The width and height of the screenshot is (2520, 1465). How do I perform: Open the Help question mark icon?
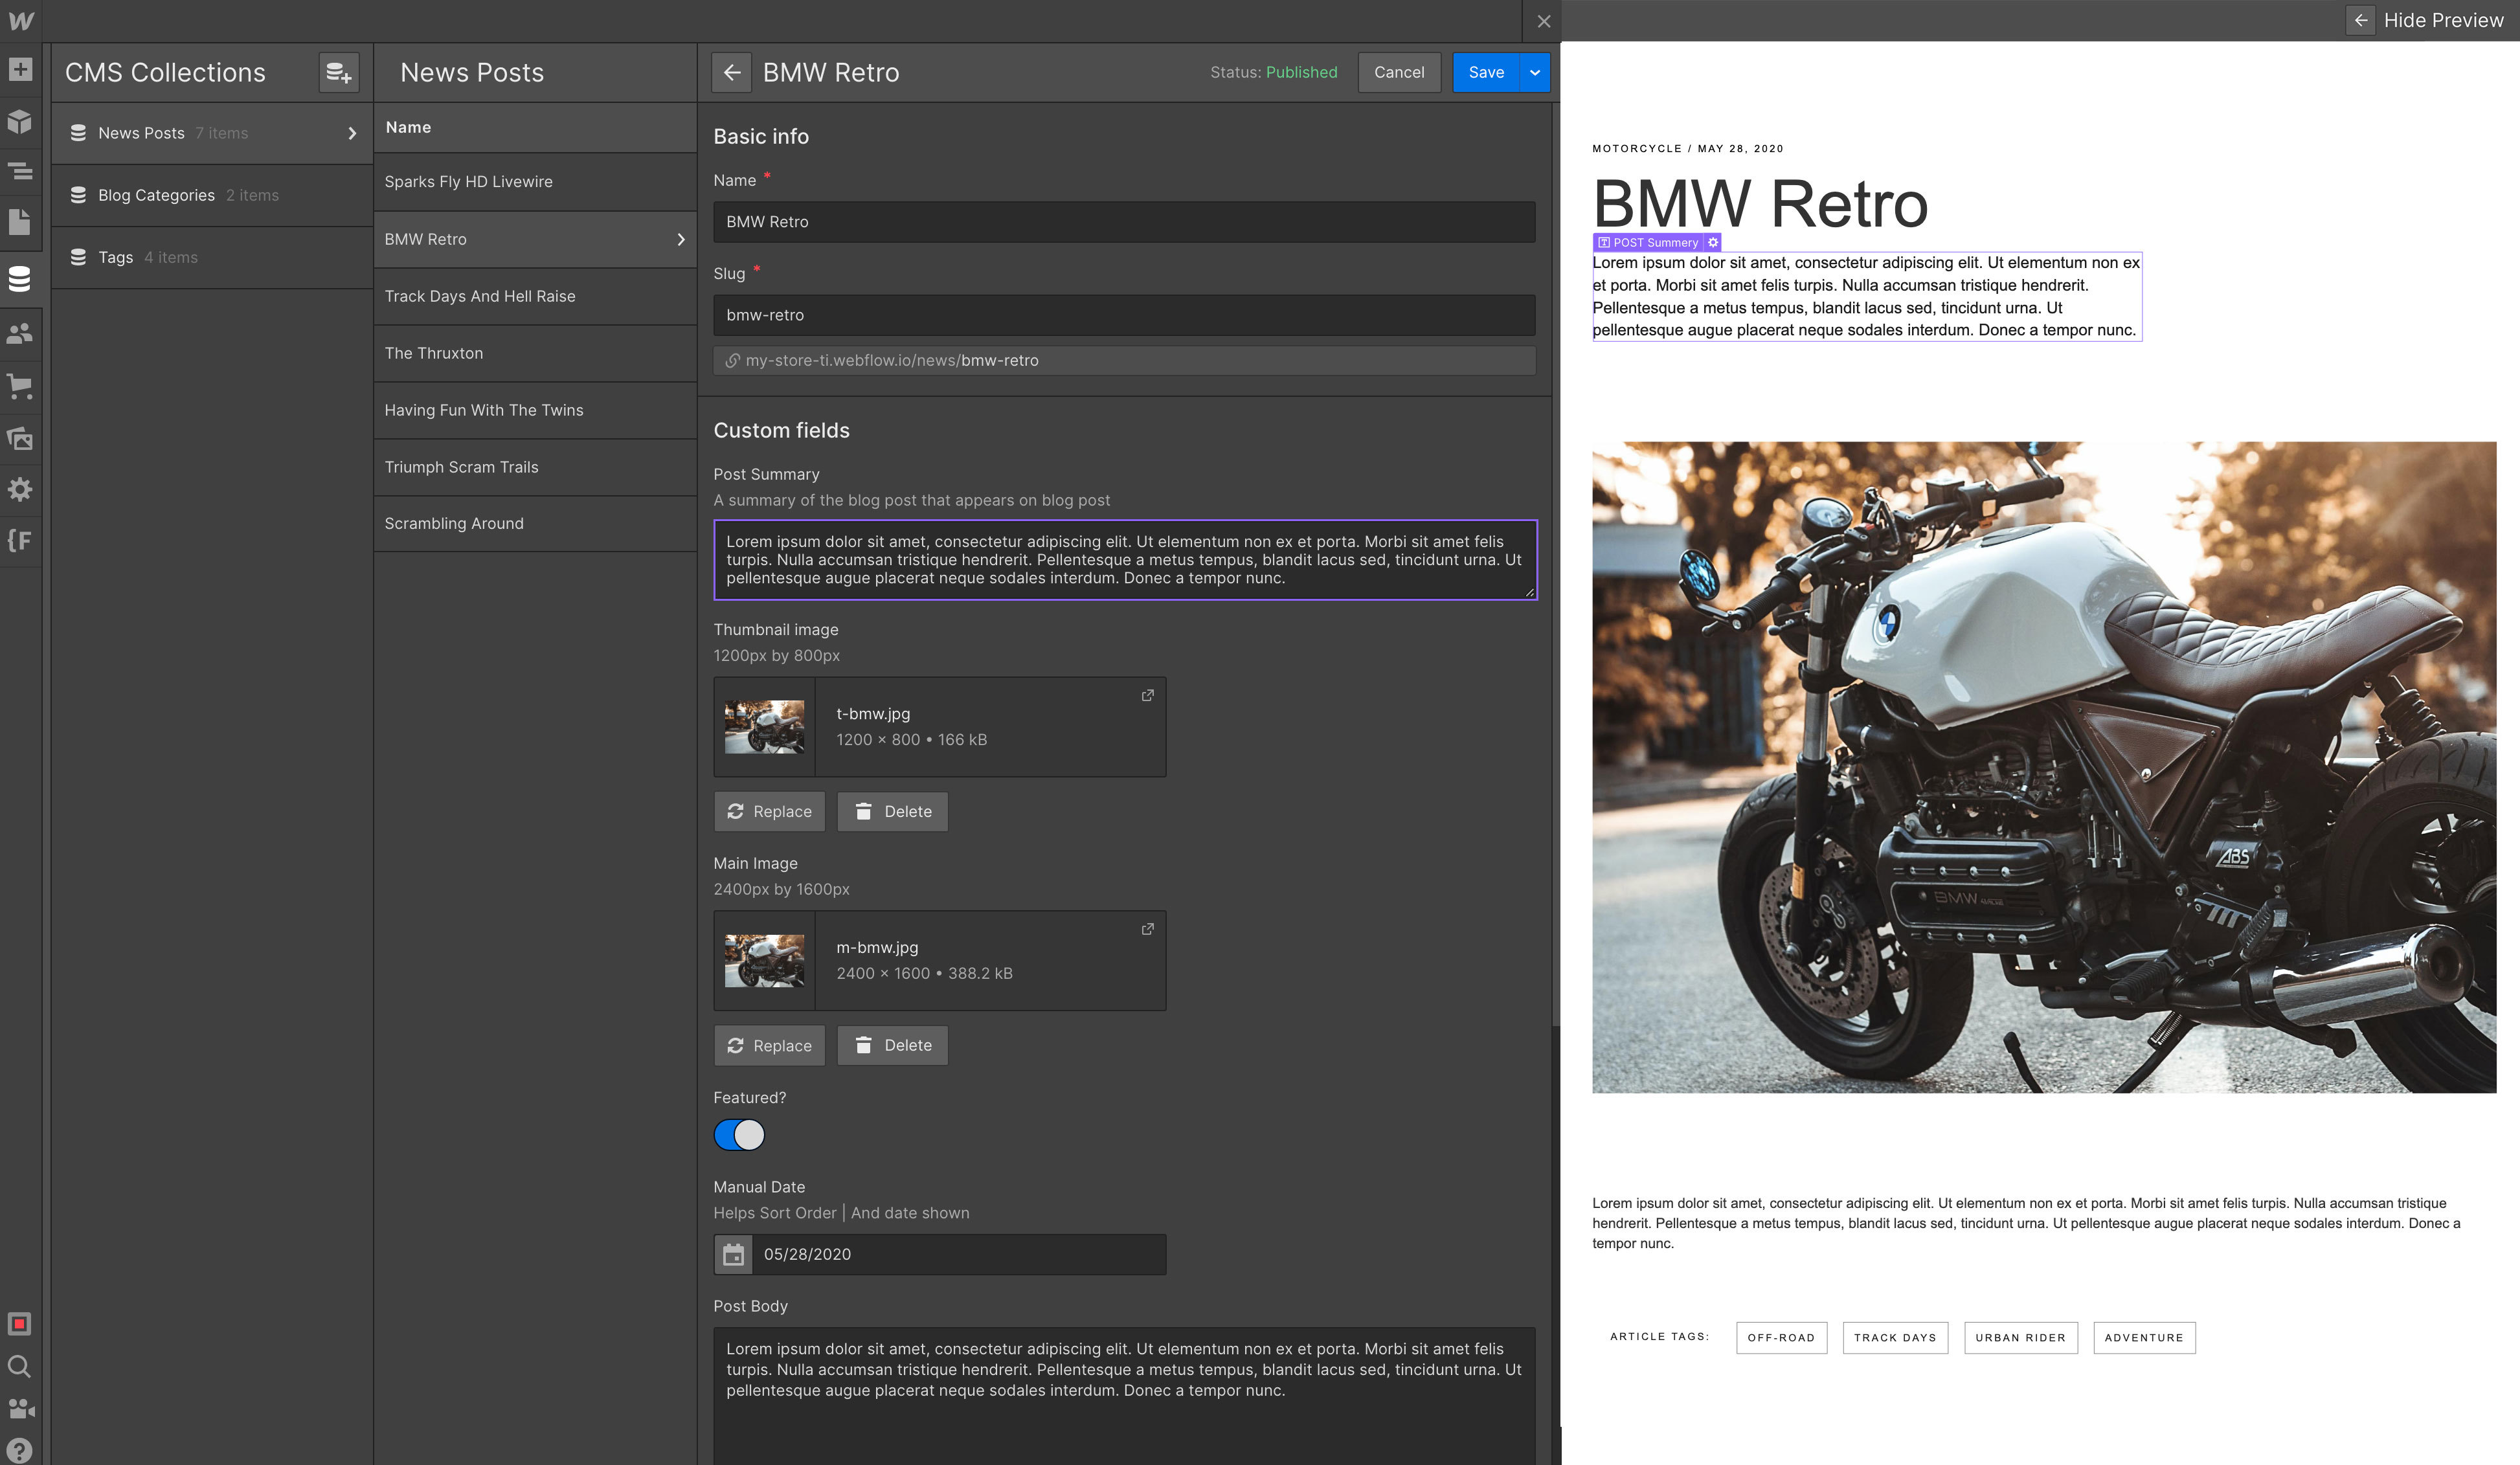[x=19, y=1450]
